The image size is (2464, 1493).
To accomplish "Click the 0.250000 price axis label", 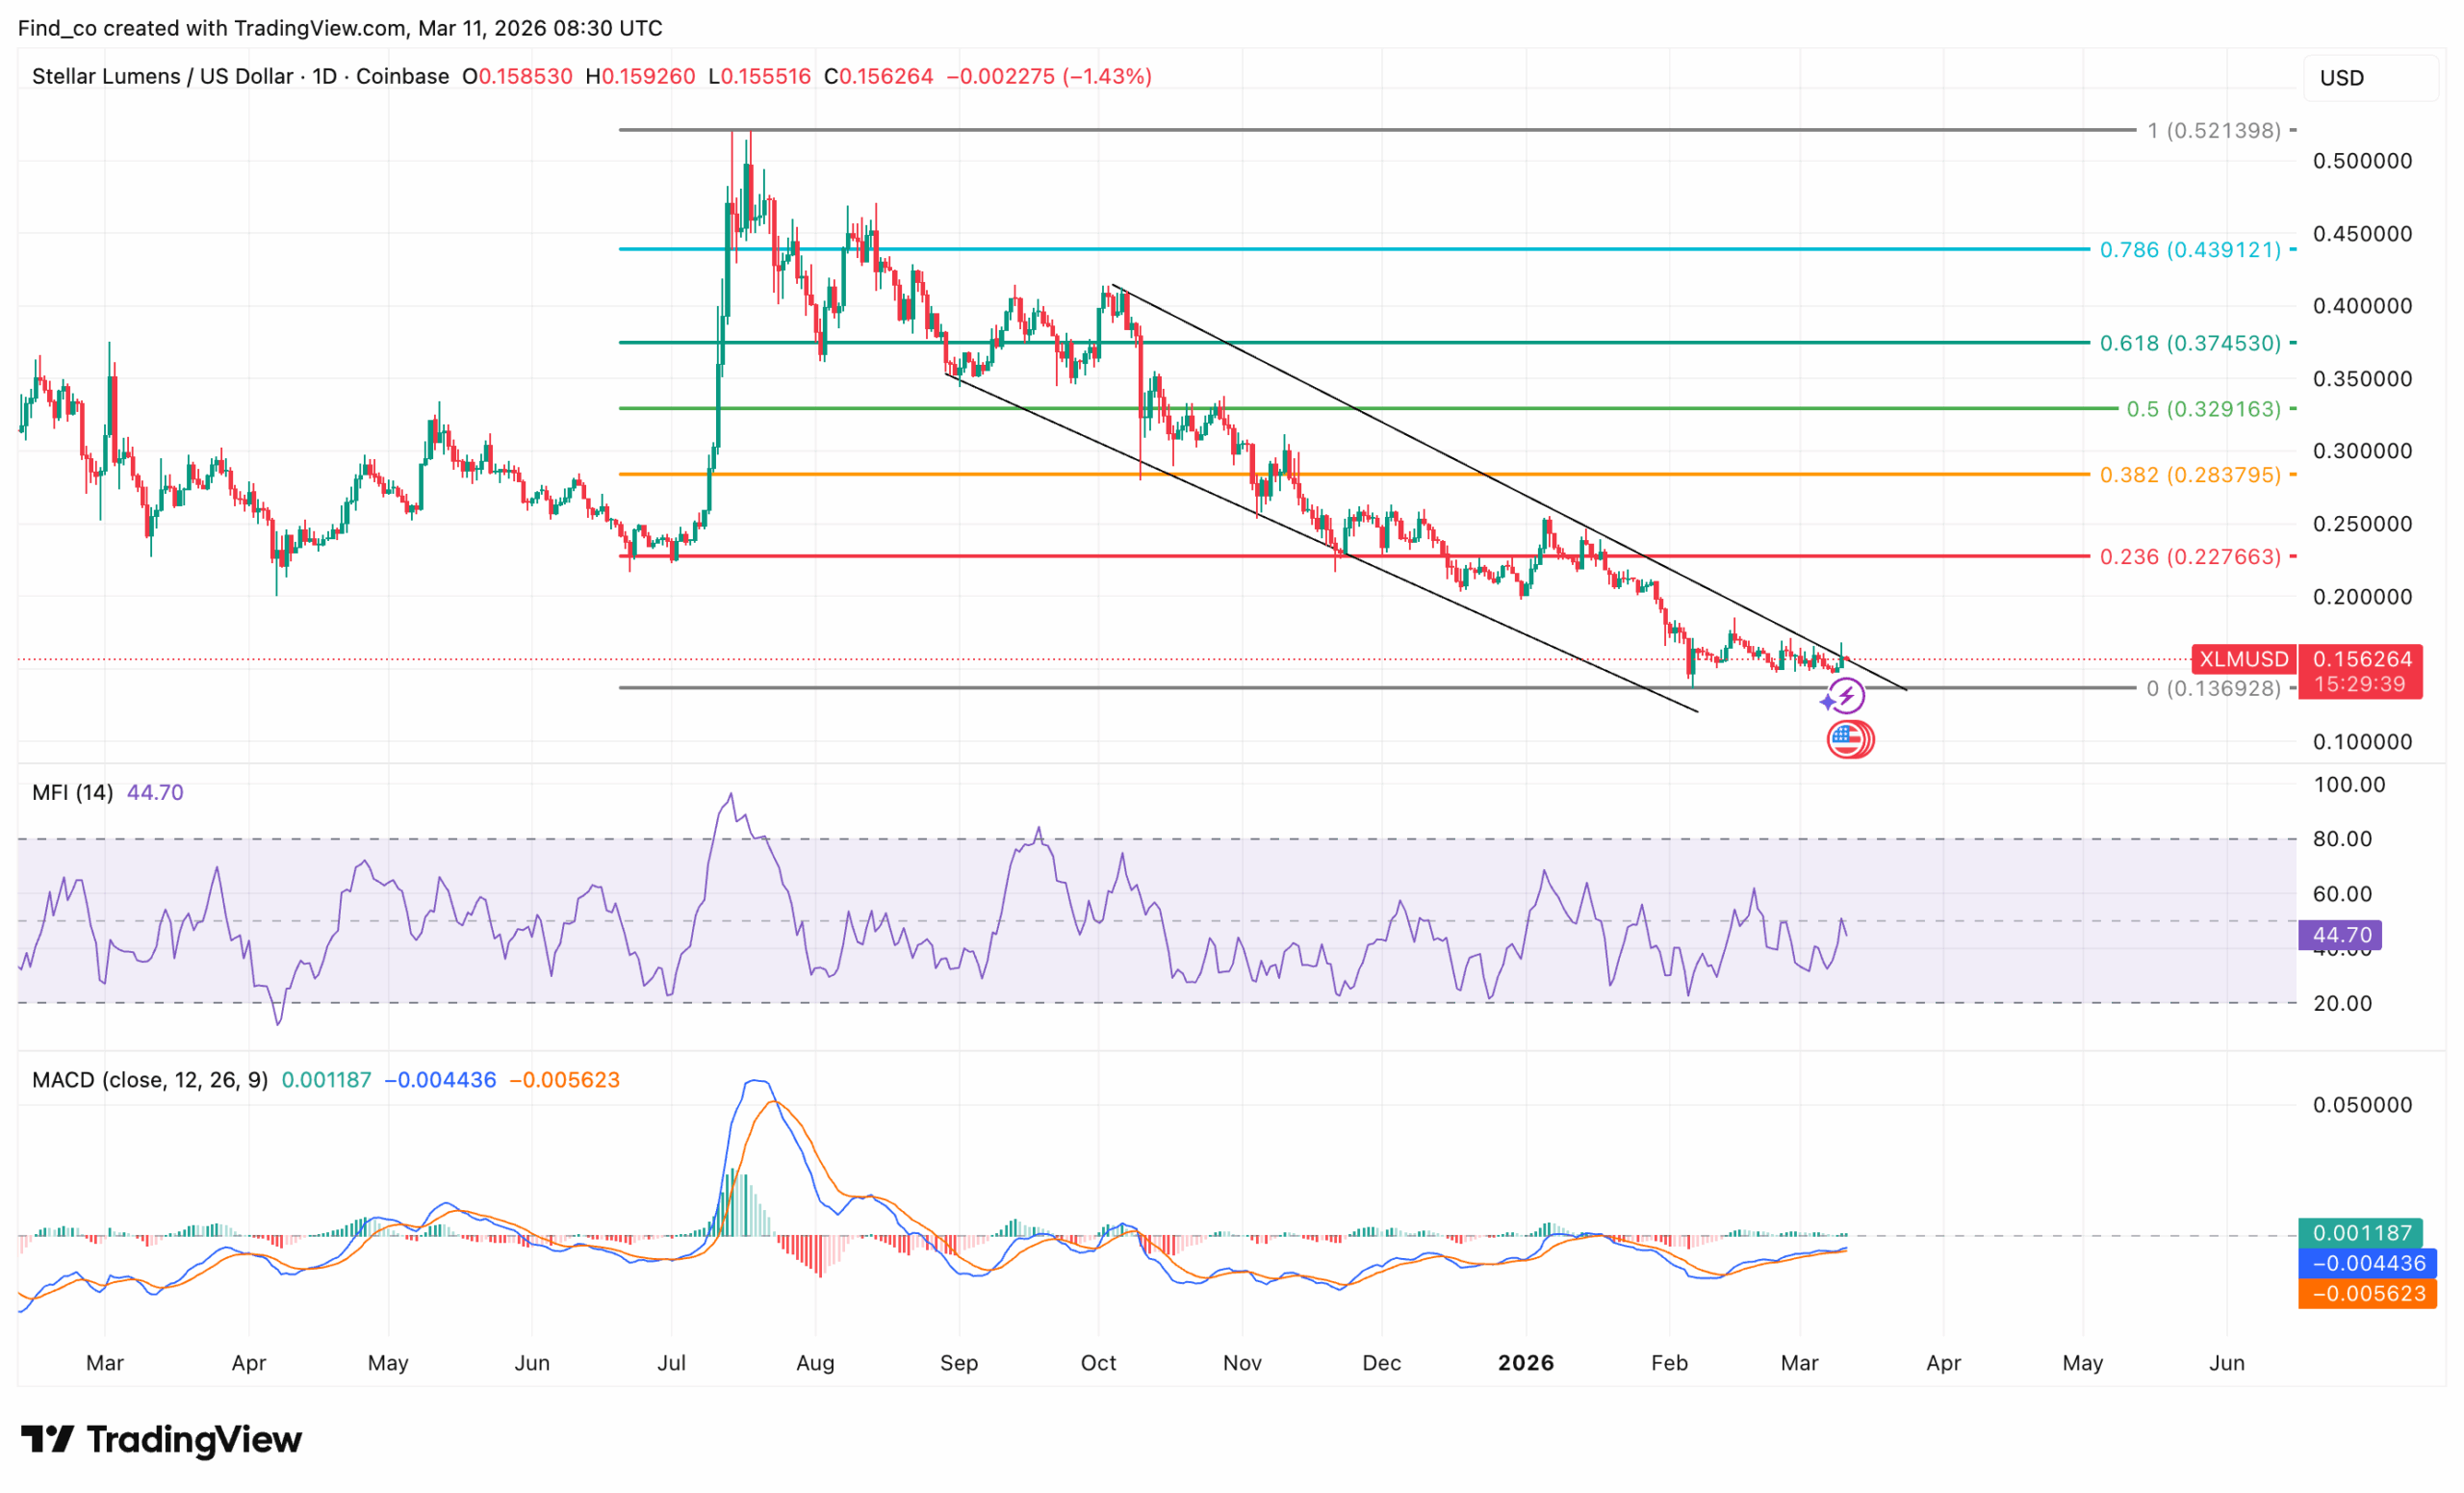I will pyautogui.click(x=2362, y=524).
